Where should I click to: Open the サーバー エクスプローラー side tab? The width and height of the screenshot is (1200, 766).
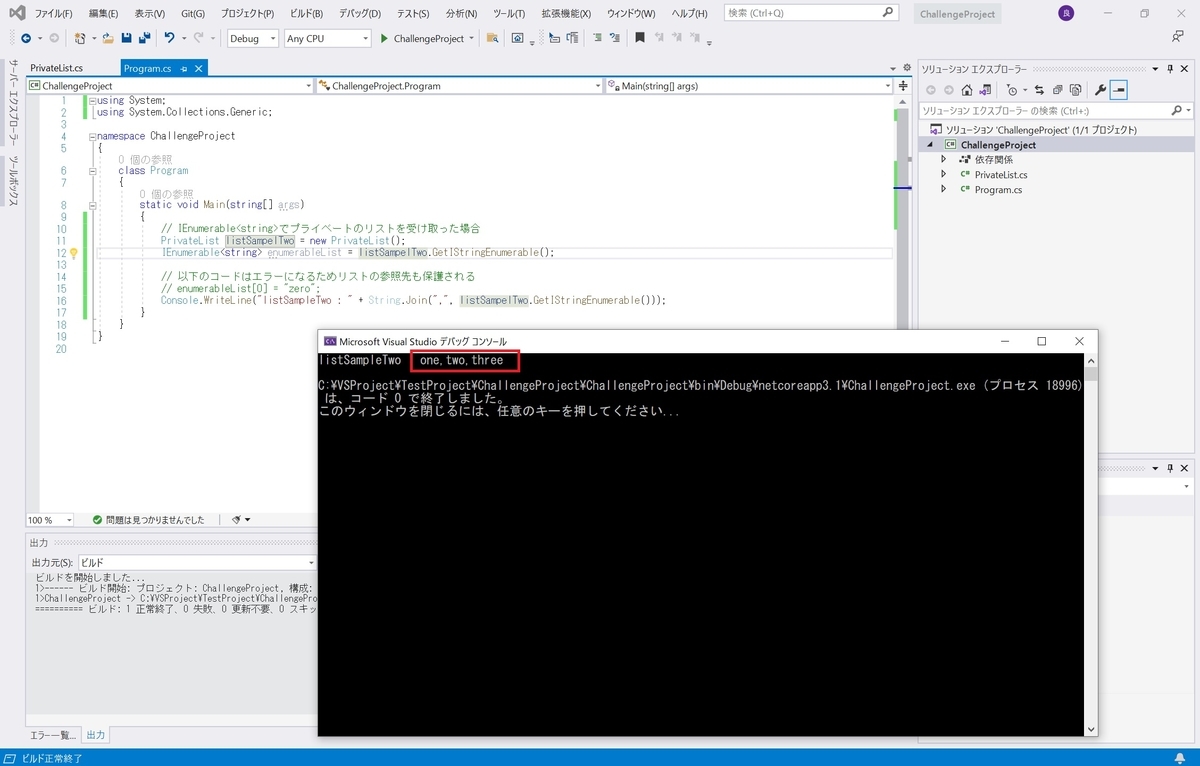coord(13,101)
